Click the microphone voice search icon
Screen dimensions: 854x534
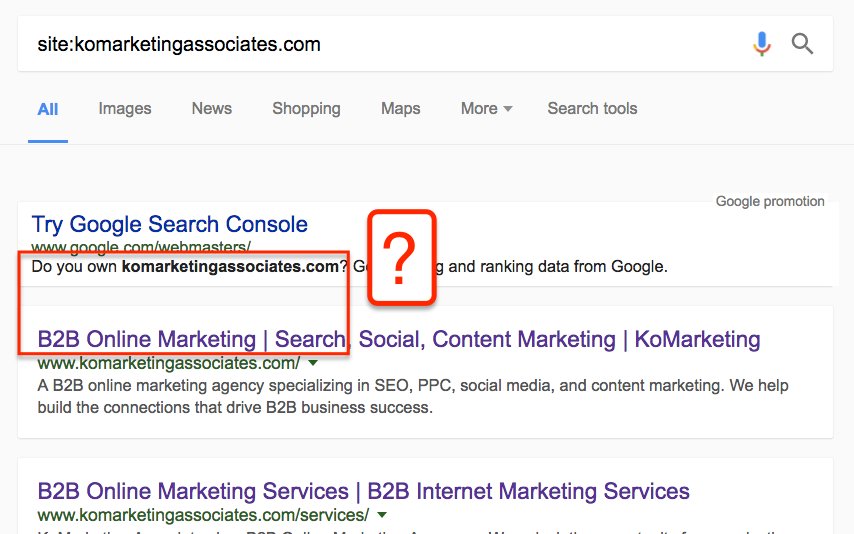tap(762, 44)
